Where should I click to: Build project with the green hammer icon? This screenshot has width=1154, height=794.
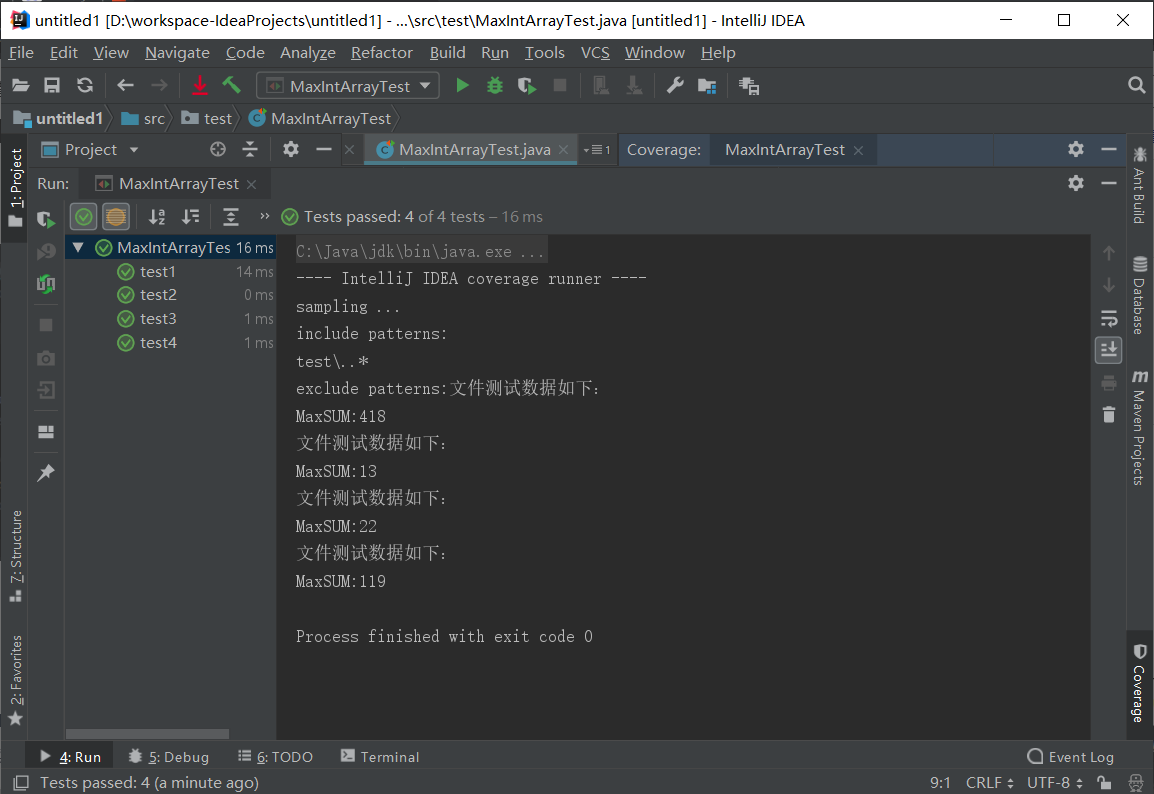coord(232,85)
